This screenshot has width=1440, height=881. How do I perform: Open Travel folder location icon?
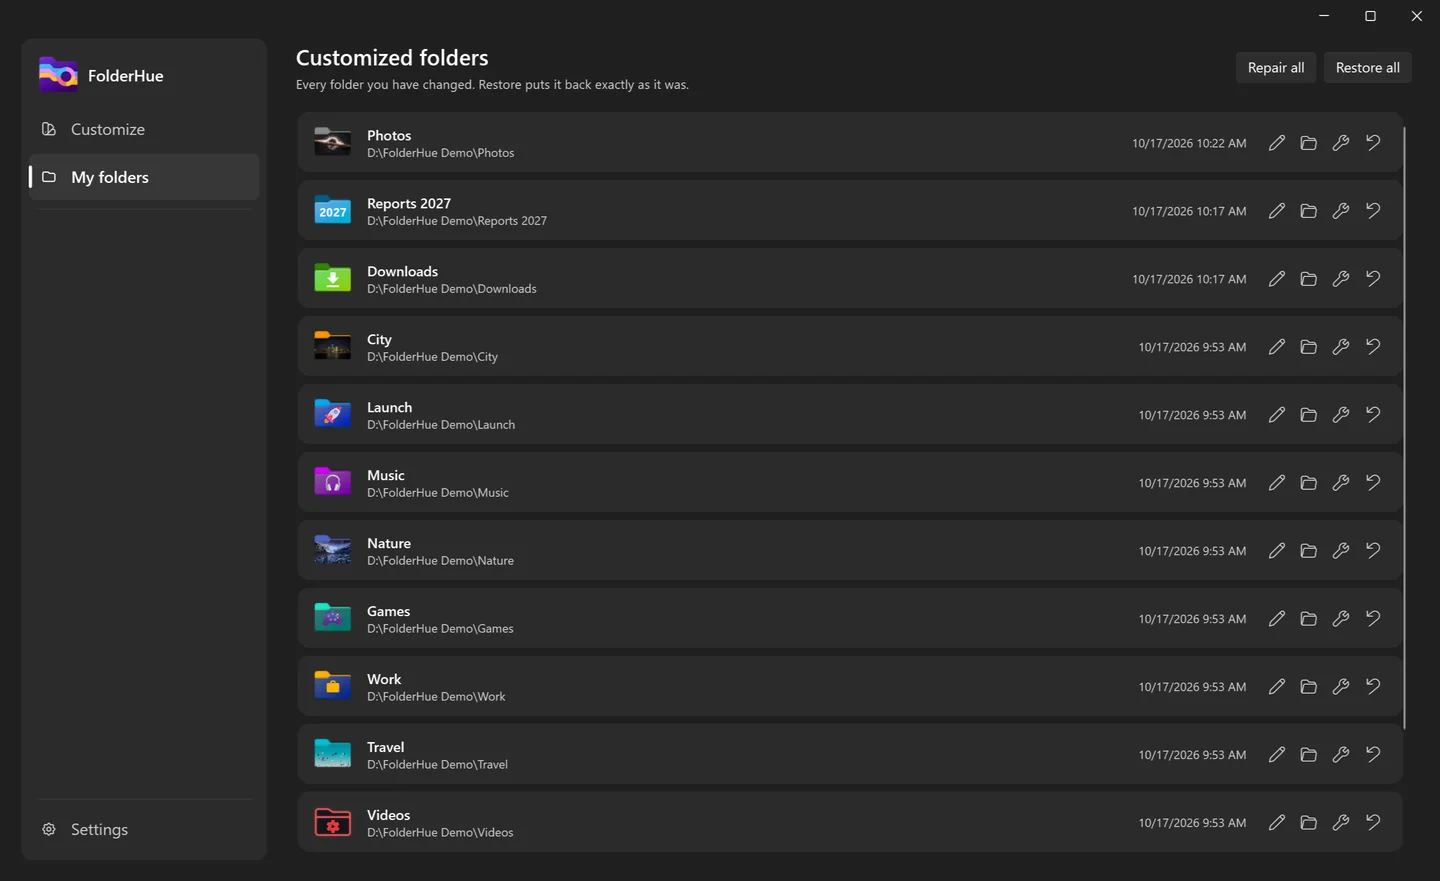click(1308, 755)
